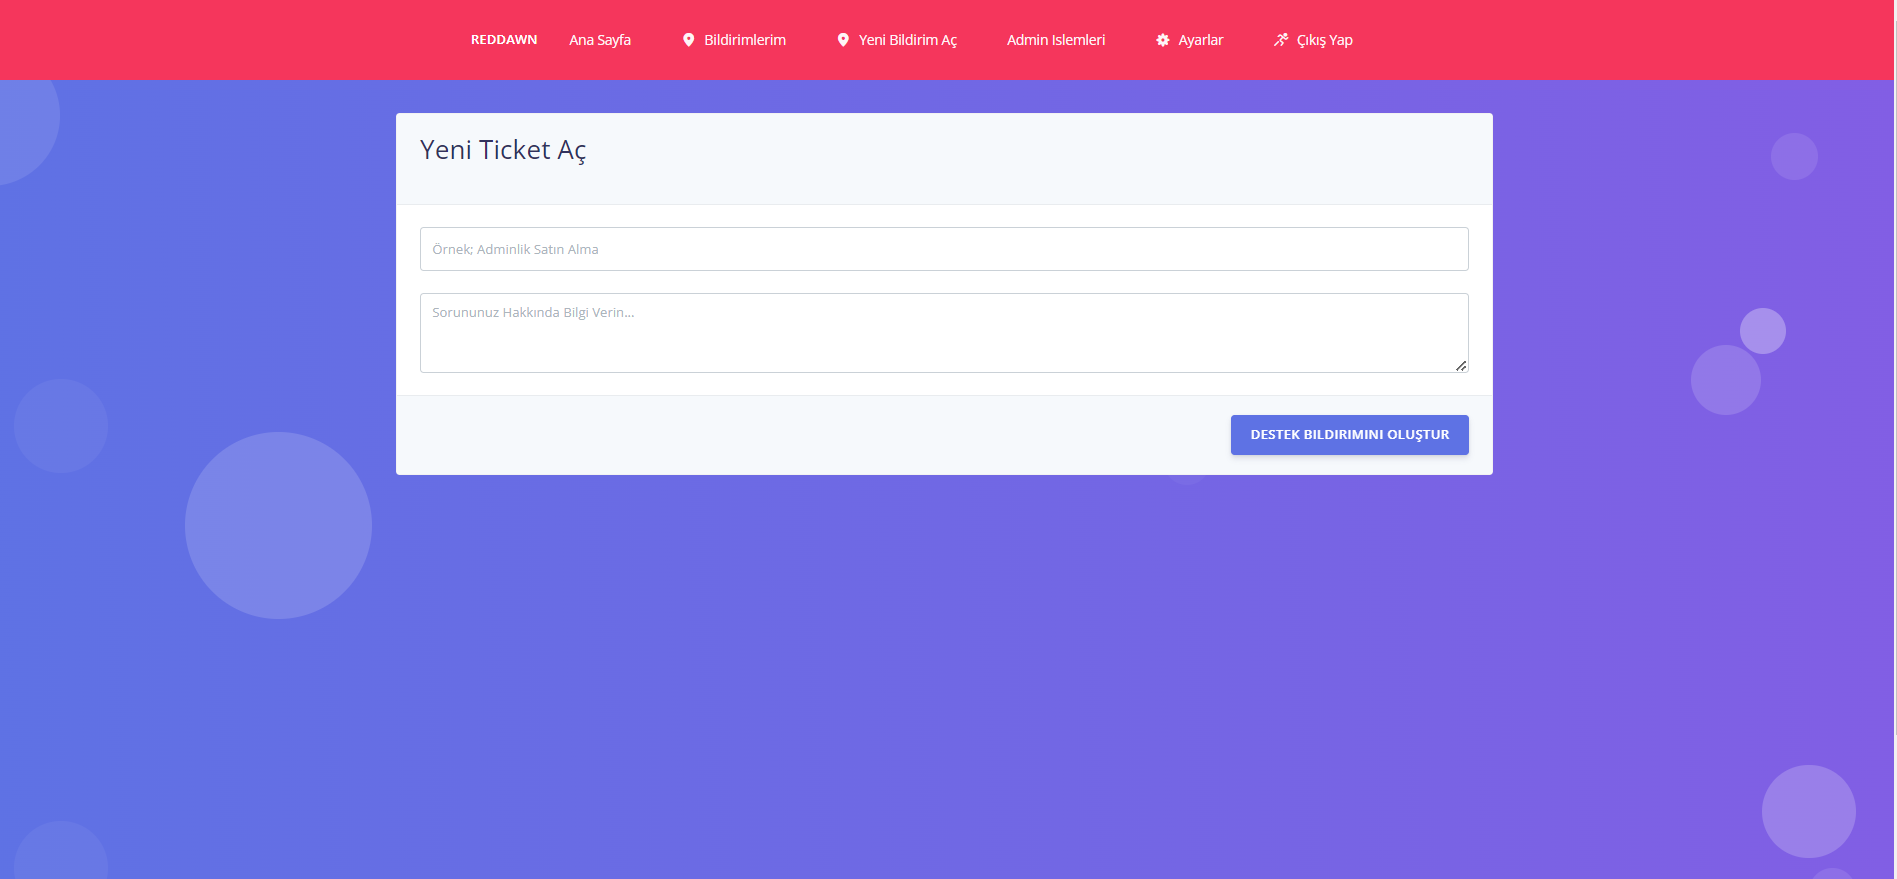Open the Bildirimlerim menu item
Screen dimensions: 1897x879
745,40
